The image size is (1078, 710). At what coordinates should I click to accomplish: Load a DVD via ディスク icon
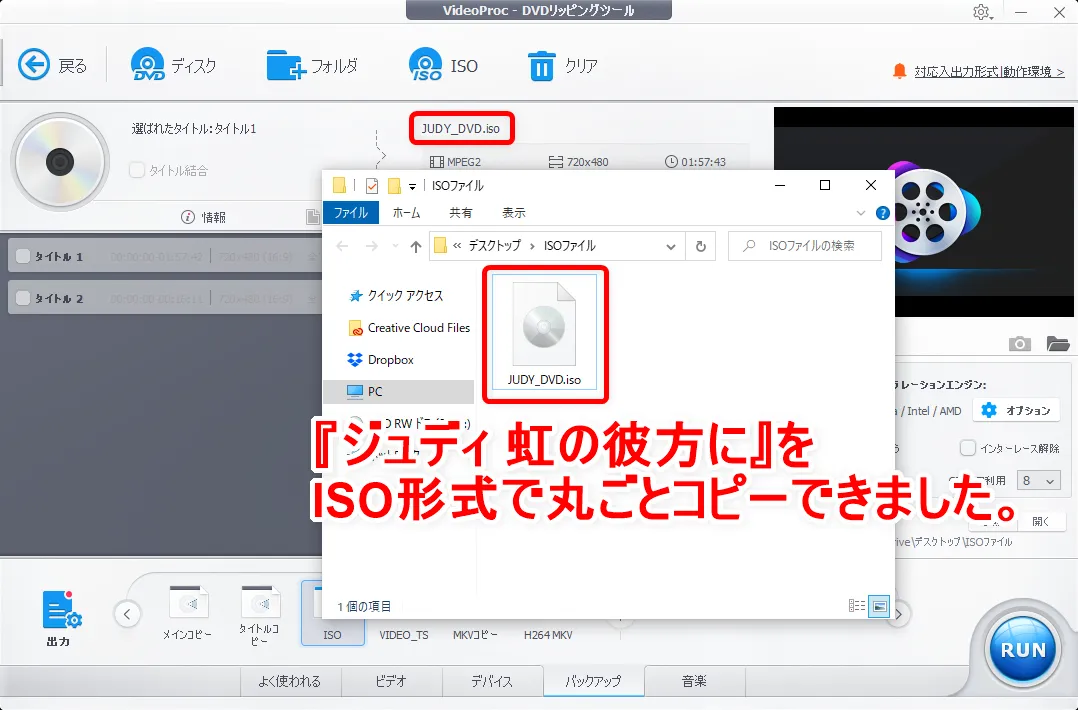[x=173, y=65]
